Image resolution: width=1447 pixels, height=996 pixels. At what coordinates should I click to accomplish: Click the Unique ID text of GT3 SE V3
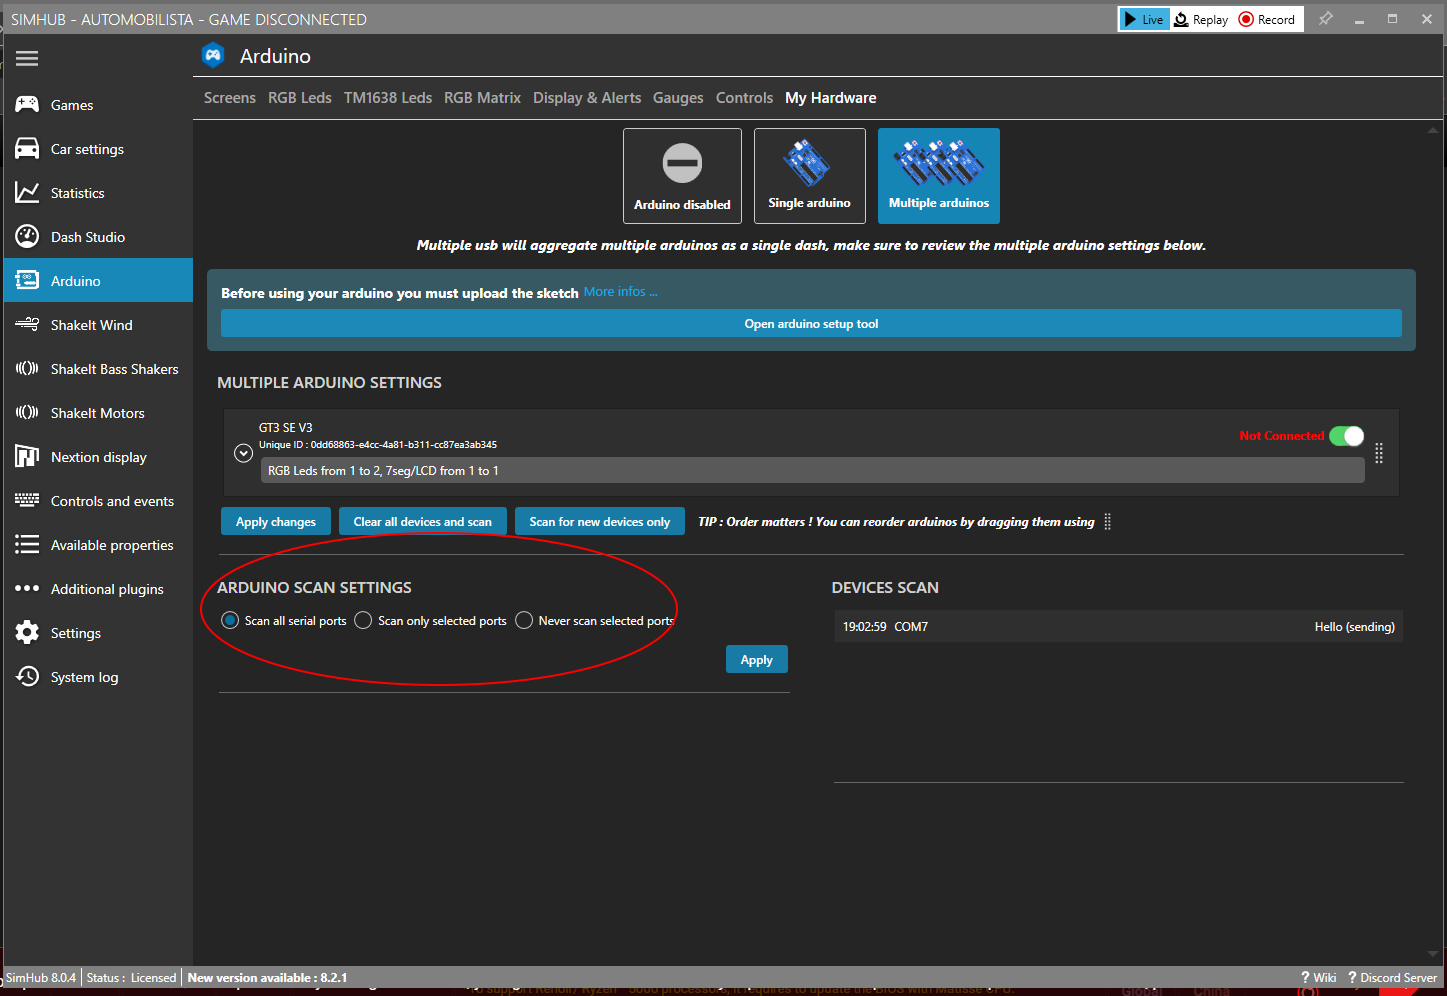(378, 445)
